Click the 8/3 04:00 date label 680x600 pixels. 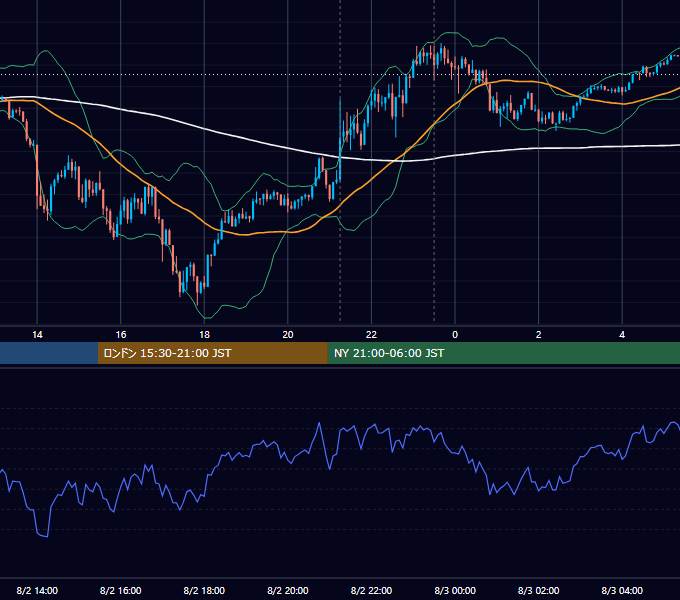(x=622, y=590)
